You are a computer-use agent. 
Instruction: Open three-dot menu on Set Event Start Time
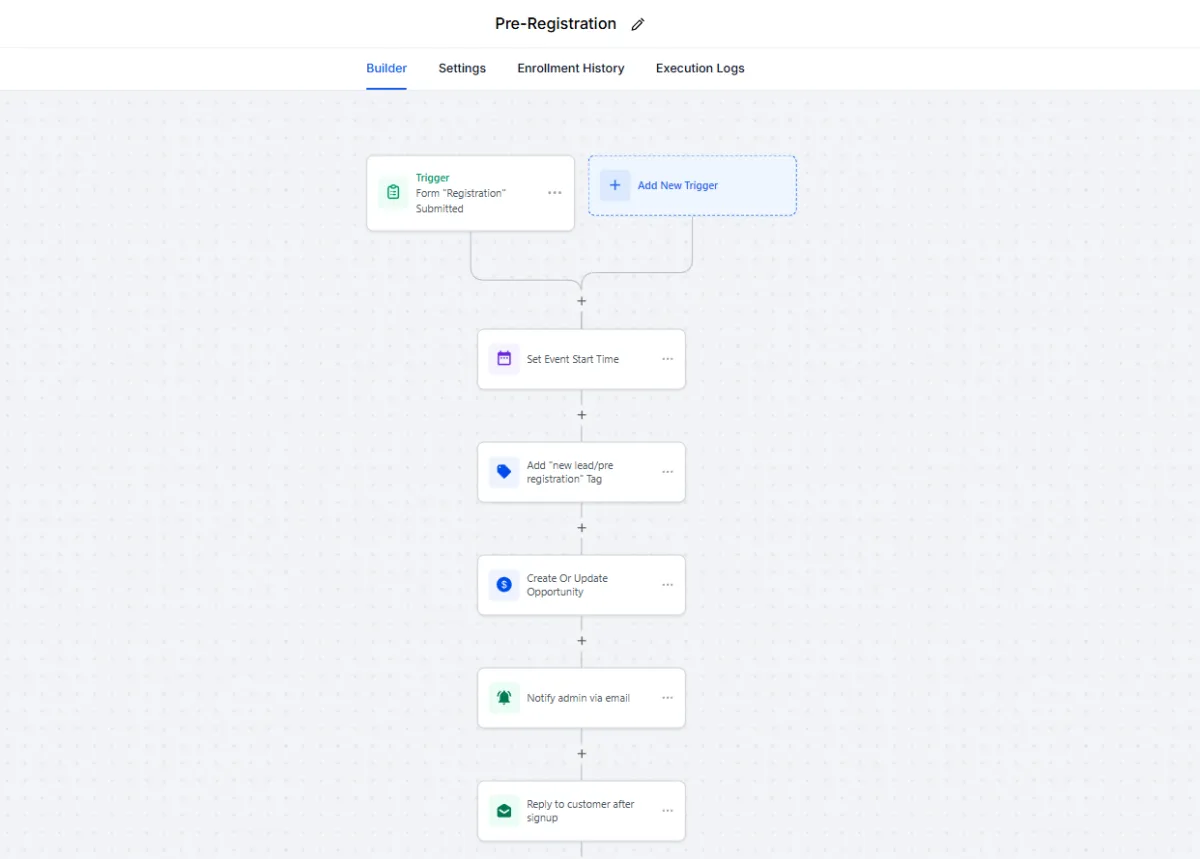tap(667, 359)
